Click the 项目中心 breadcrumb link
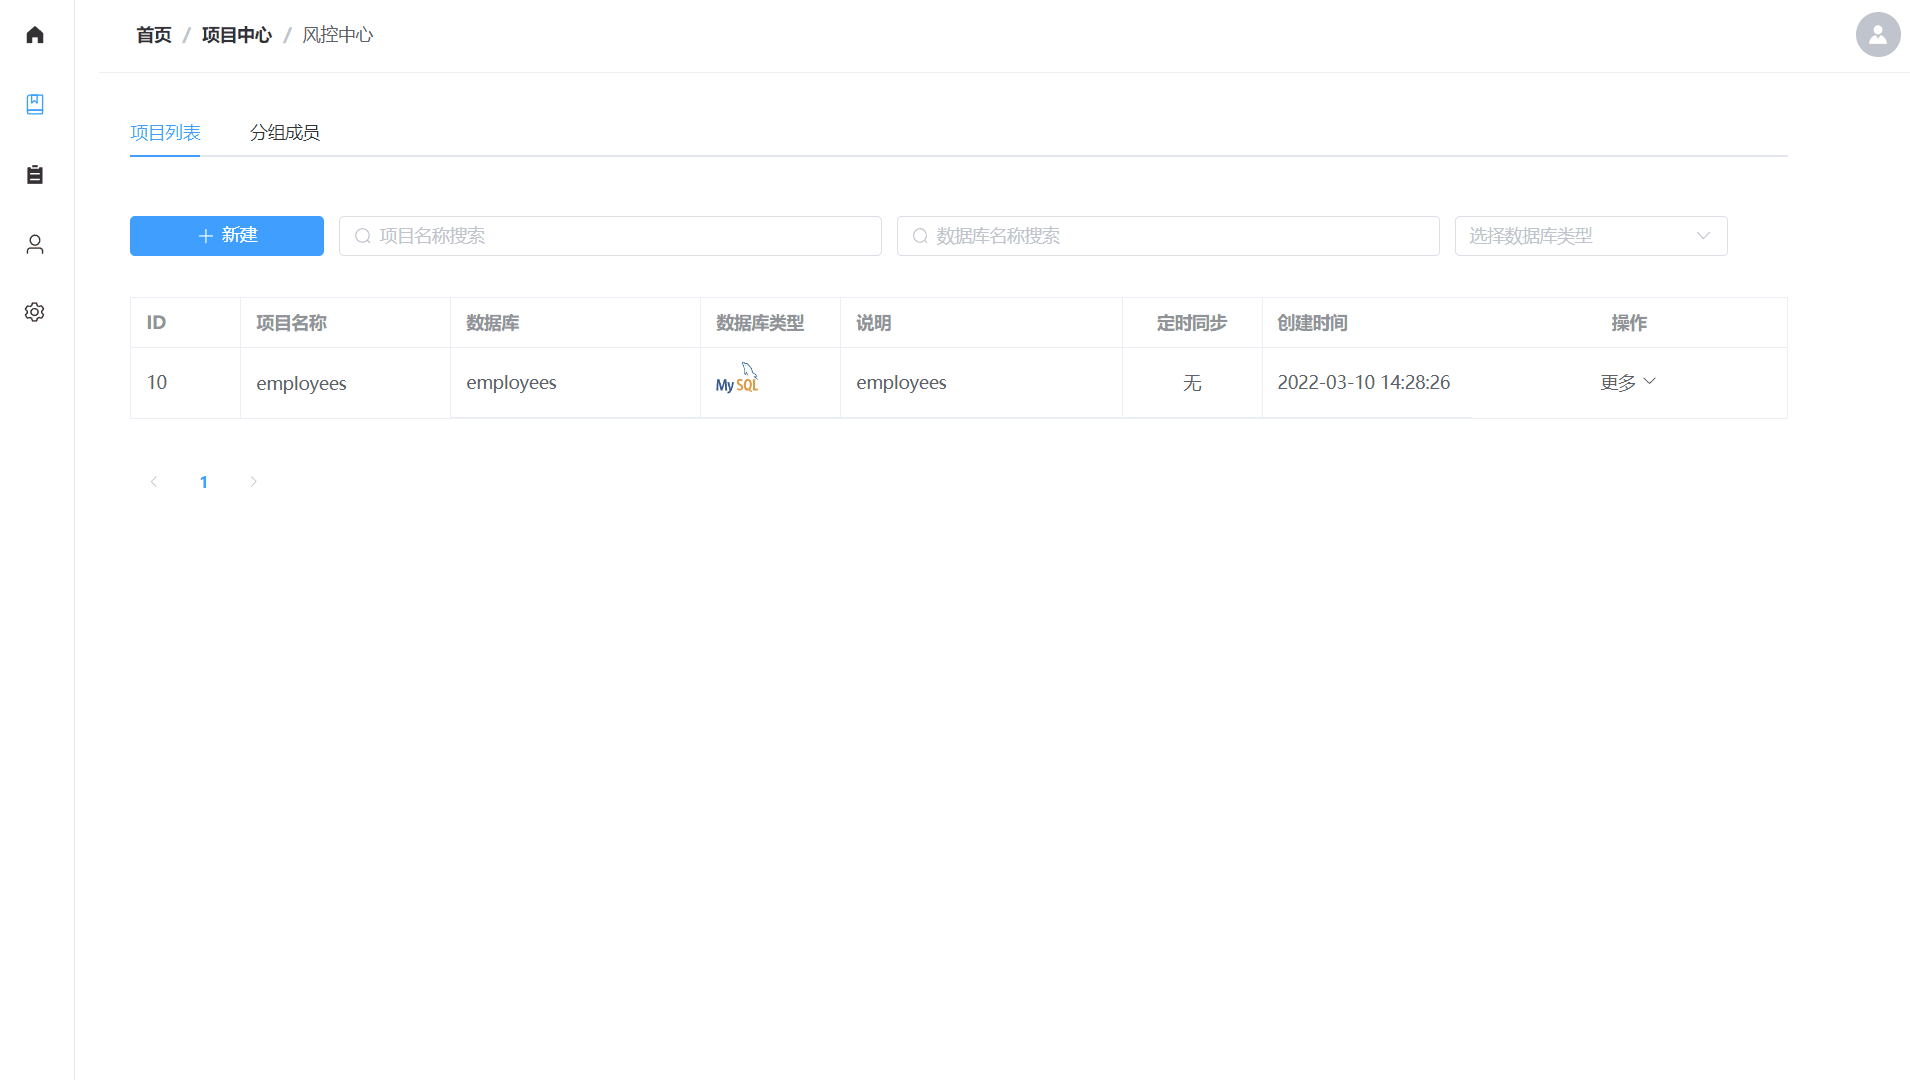 [236, 35]
